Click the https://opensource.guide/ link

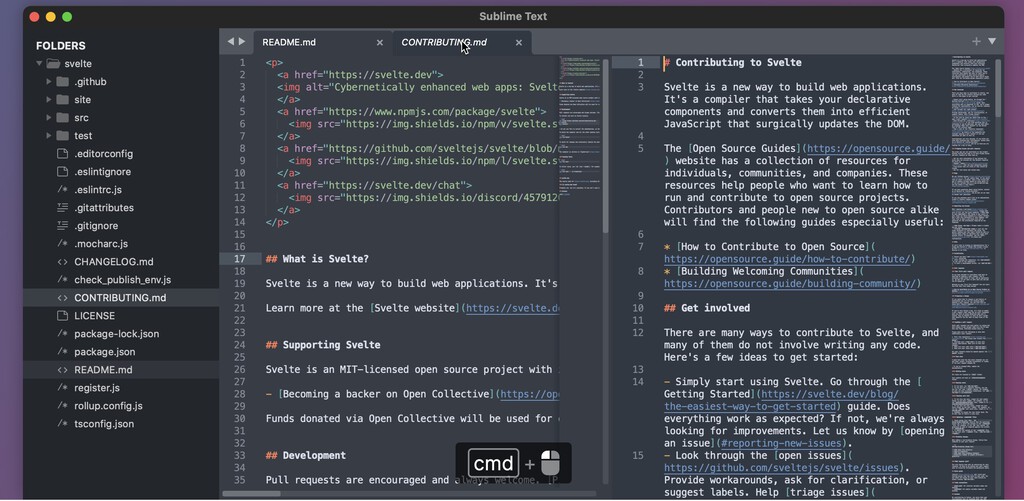click(878, 148)
